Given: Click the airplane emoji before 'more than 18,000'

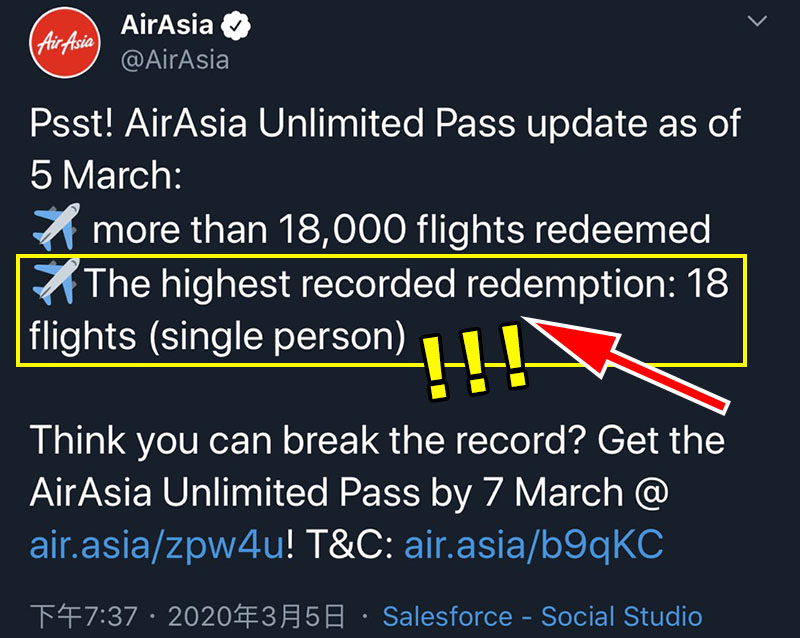Looking at the screenshot, I should point(56,227).
